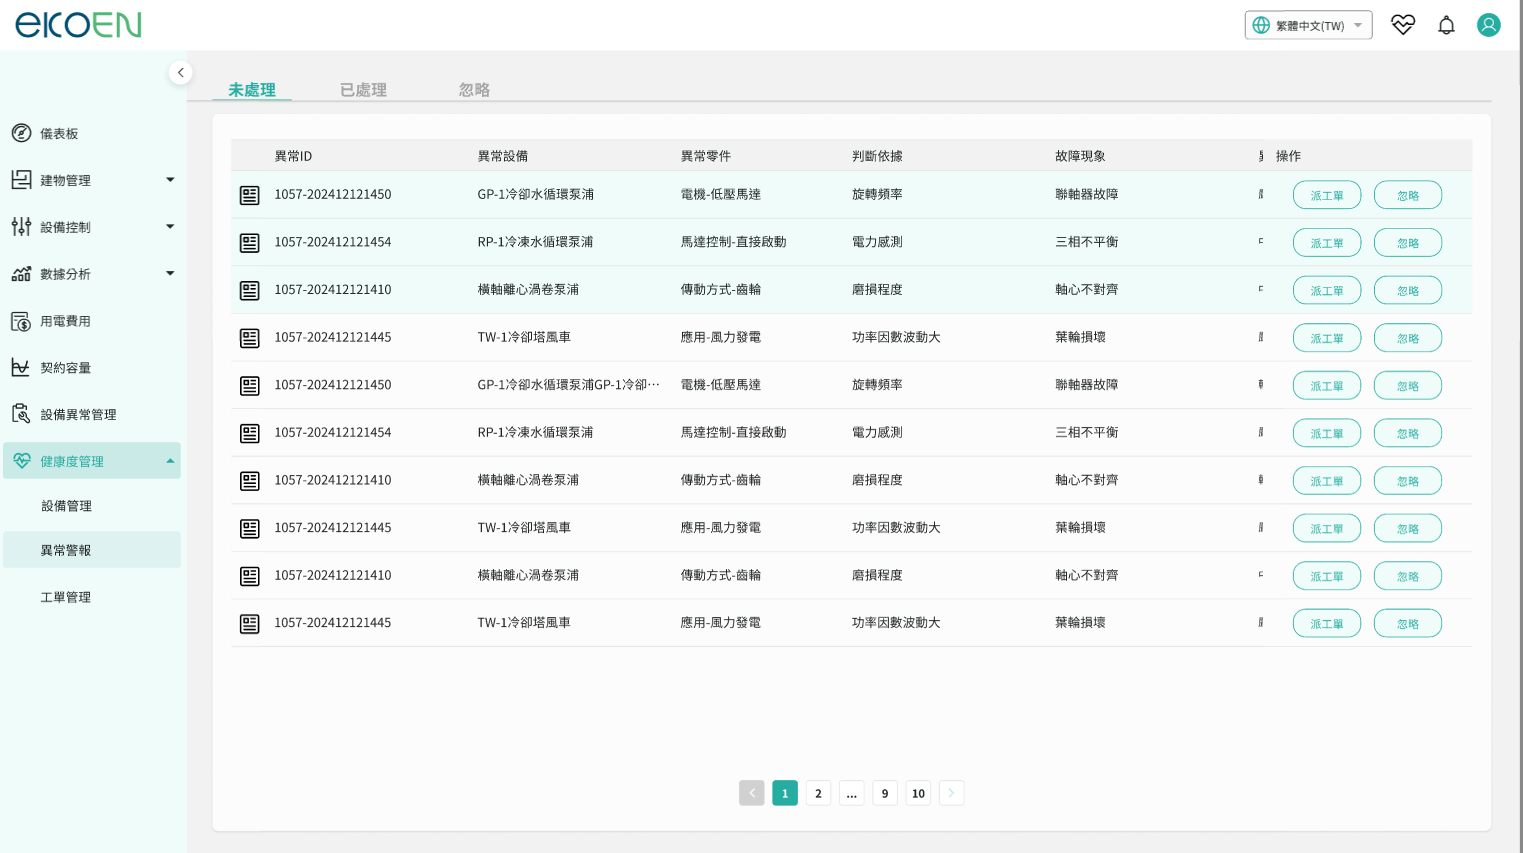Switch to the 忽略 tab

pos(474,90)
